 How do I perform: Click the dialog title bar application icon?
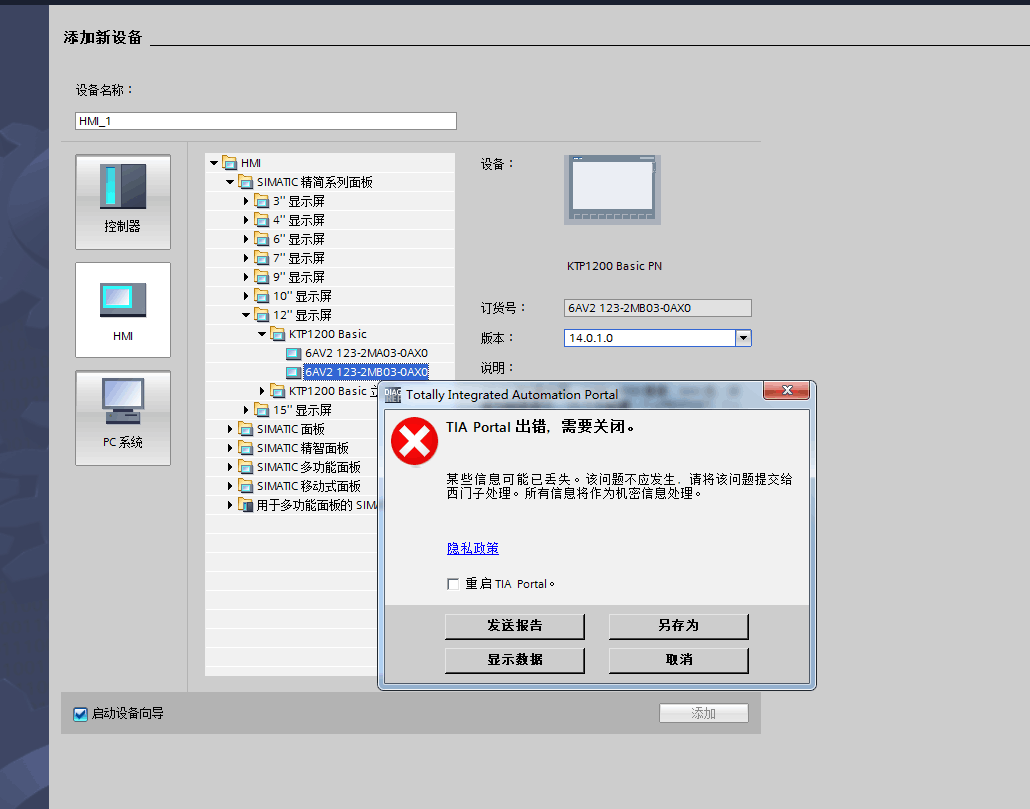pos(393,395)
